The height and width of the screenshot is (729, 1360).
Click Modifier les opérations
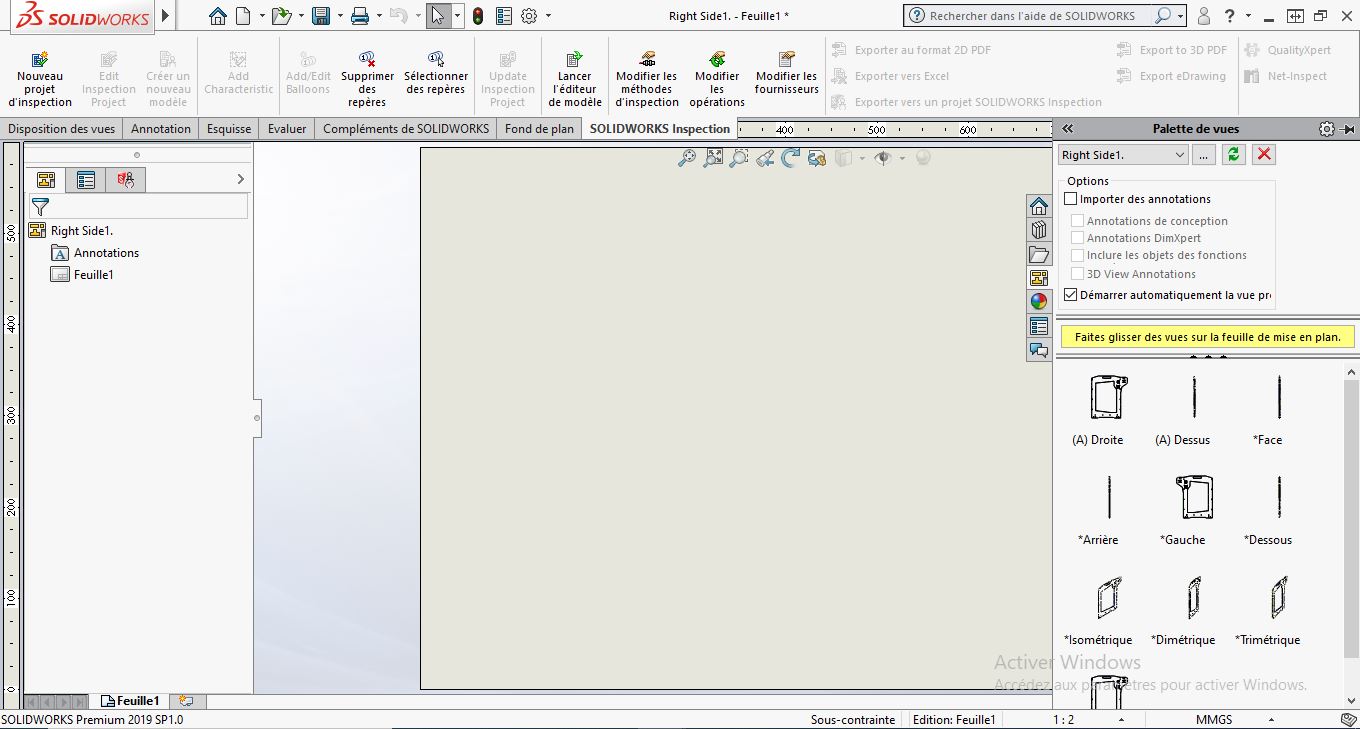(717, 80)
